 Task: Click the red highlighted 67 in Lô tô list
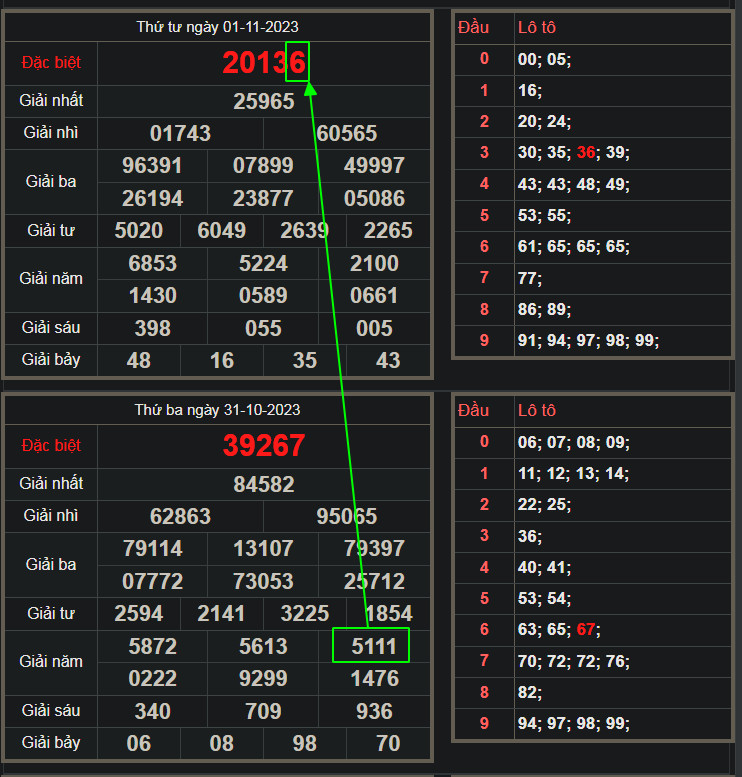point(586,630)
